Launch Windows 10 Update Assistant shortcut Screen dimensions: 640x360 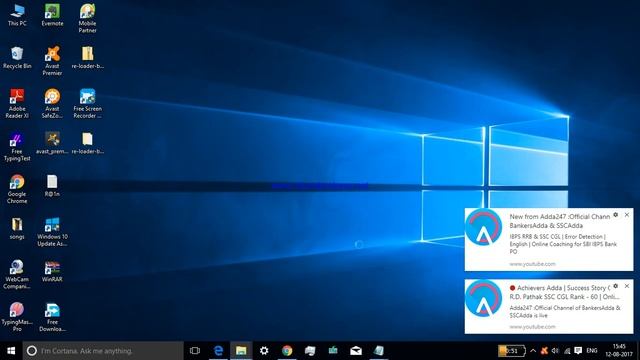pyautogui.click(x=52, y=232)
